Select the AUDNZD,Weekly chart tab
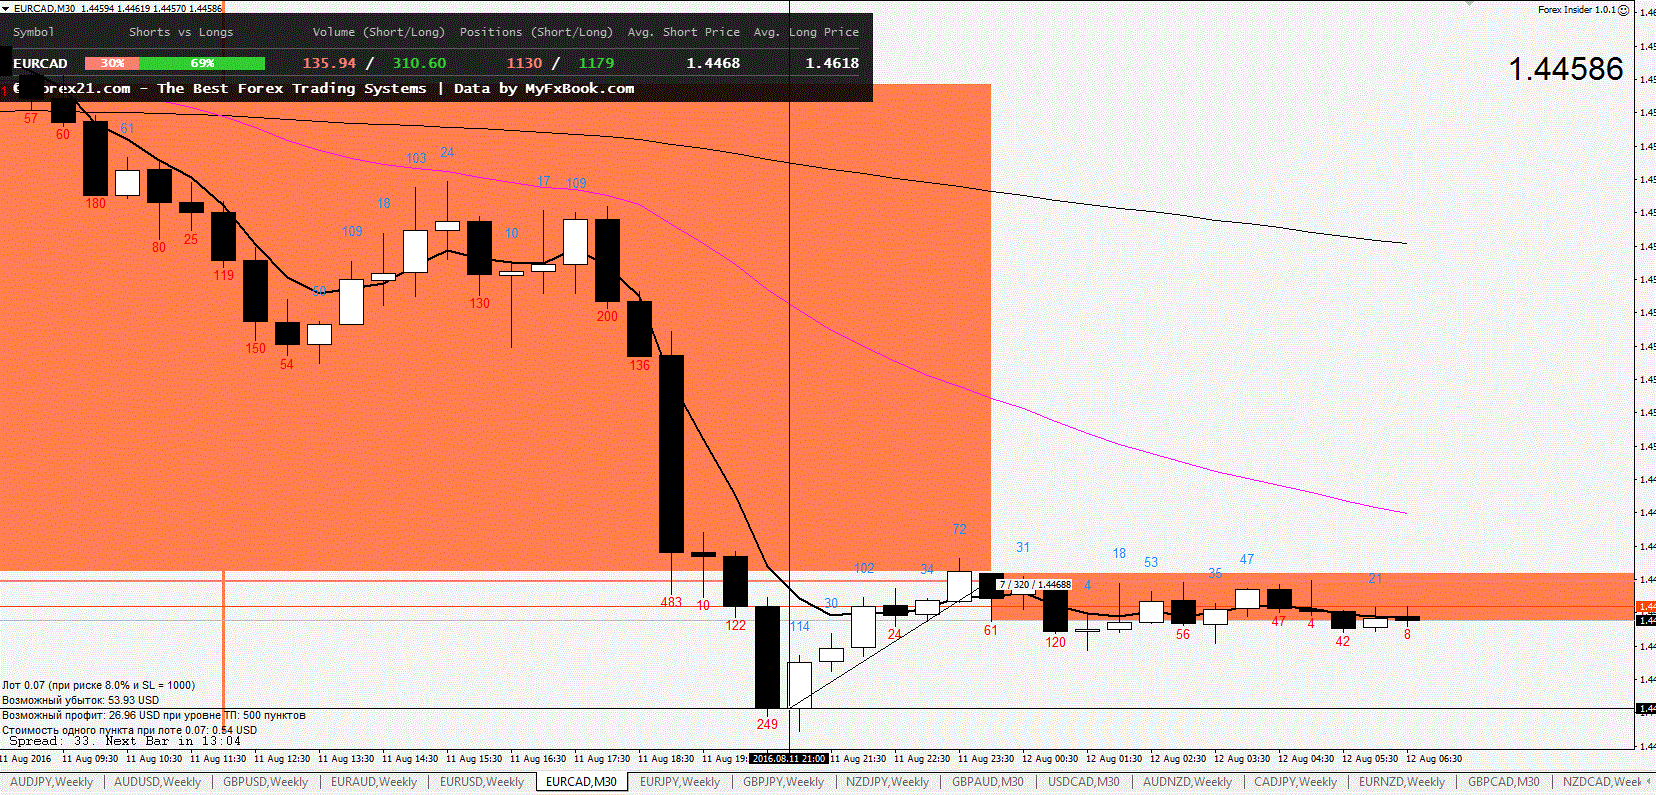Screen dimensions: 1656x795 tap(1187, 782)
